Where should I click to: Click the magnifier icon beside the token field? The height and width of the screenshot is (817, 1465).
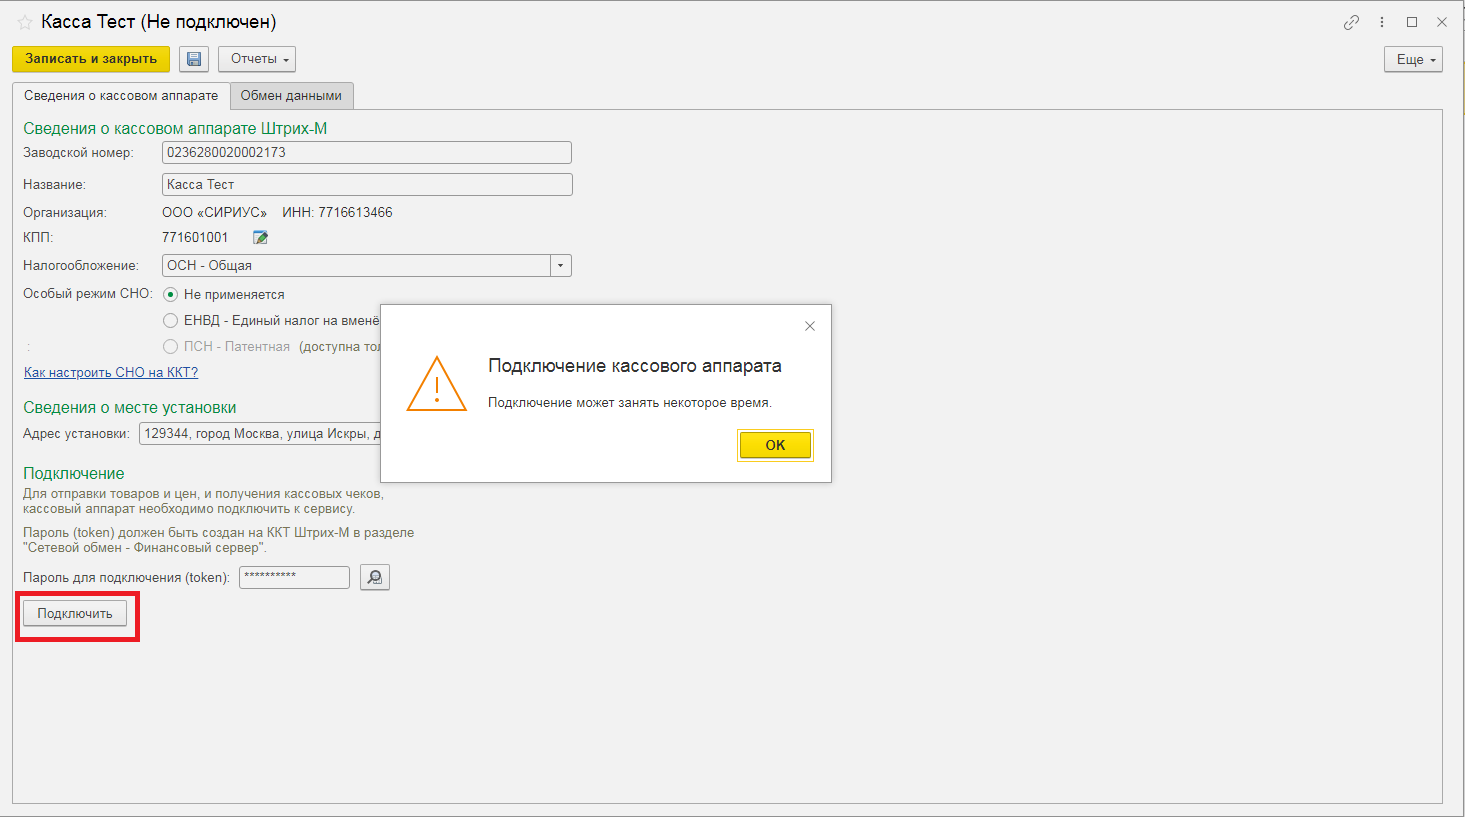pyautogui.click(x=375, y=577)
